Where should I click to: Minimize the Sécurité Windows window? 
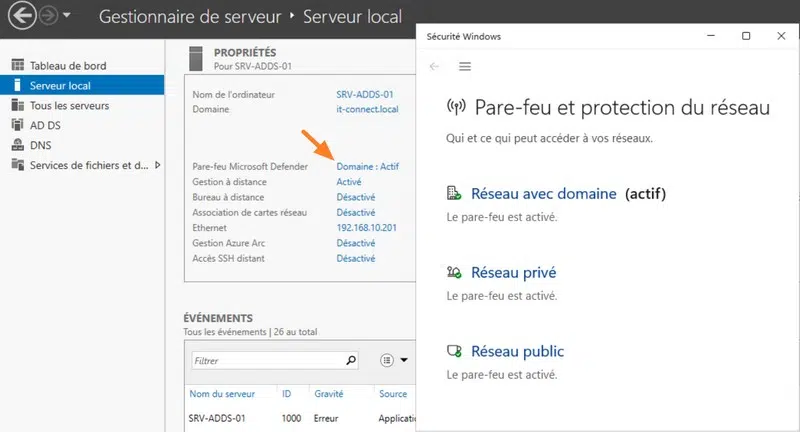711,36
